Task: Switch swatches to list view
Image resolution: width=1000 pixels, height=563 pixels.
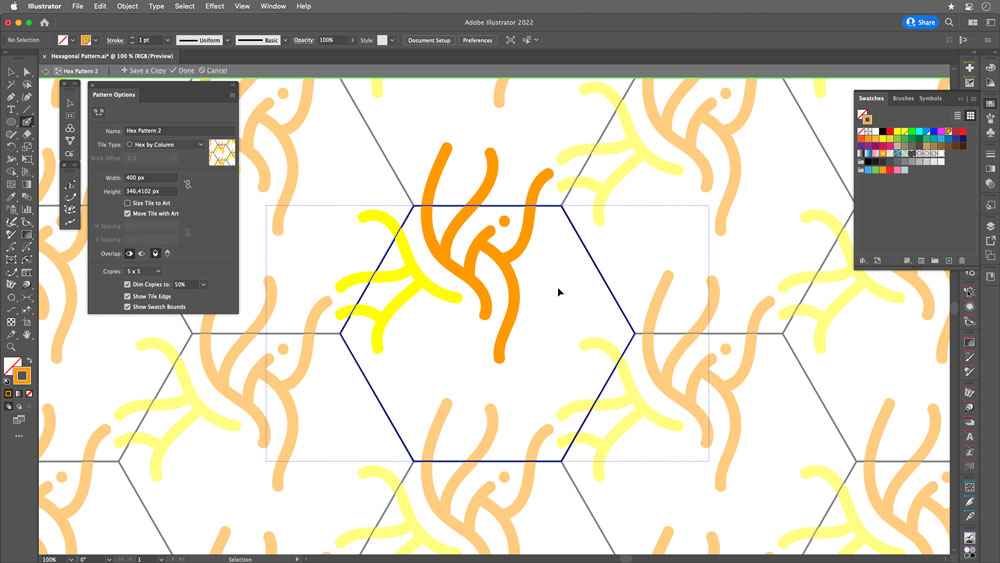Action: [x=957, y=115]
